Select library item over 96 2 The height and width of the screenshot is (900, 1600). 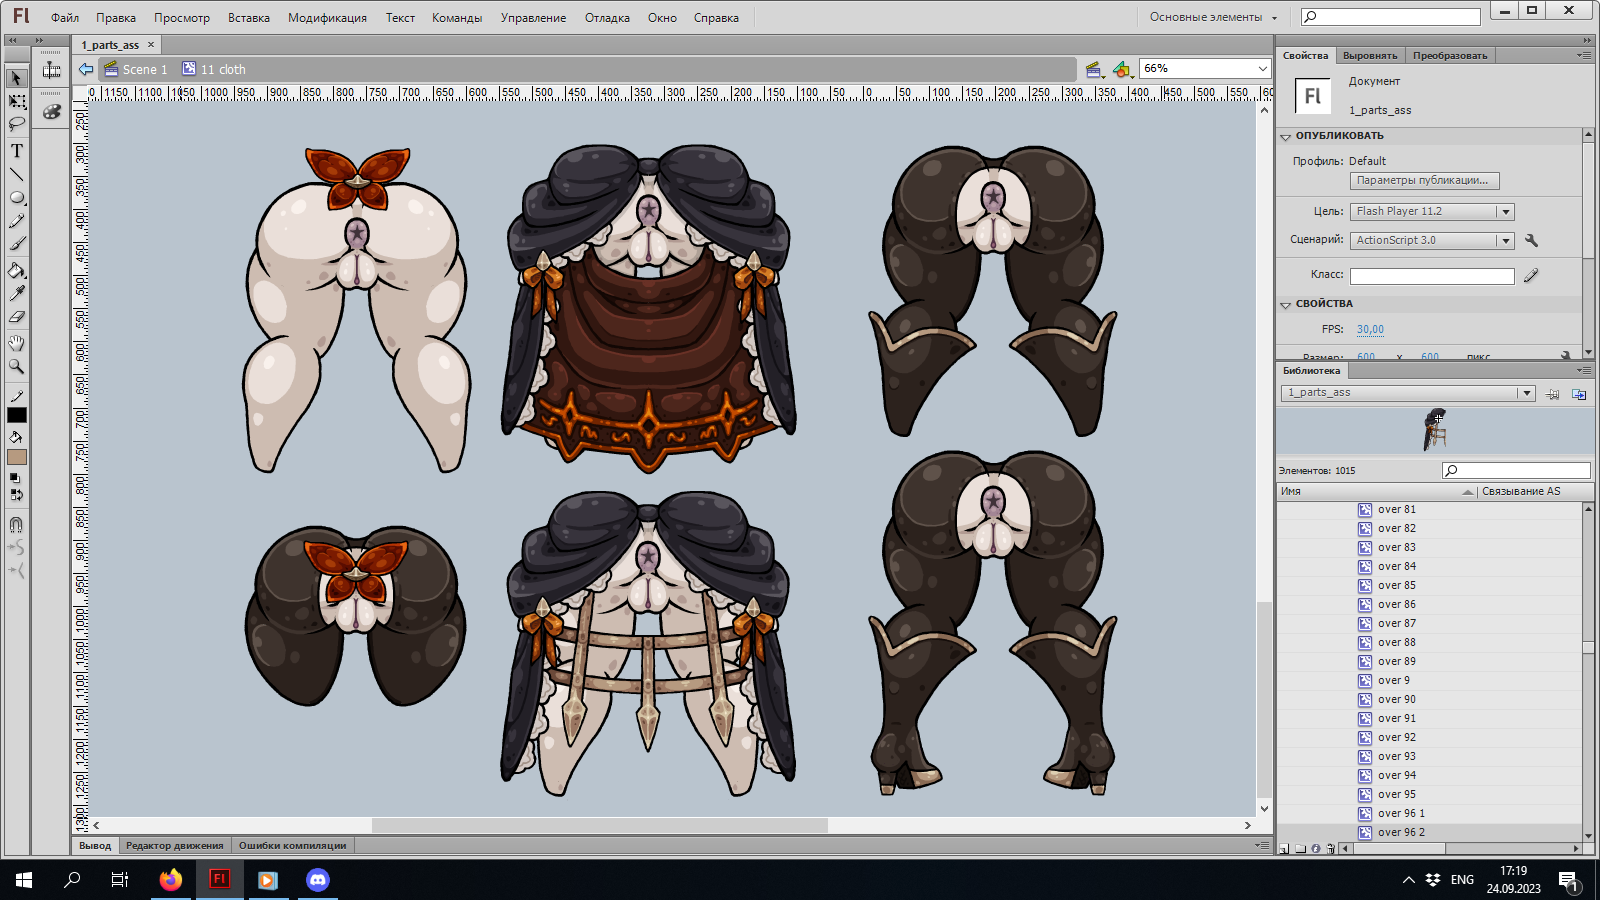pos(1429,833)
